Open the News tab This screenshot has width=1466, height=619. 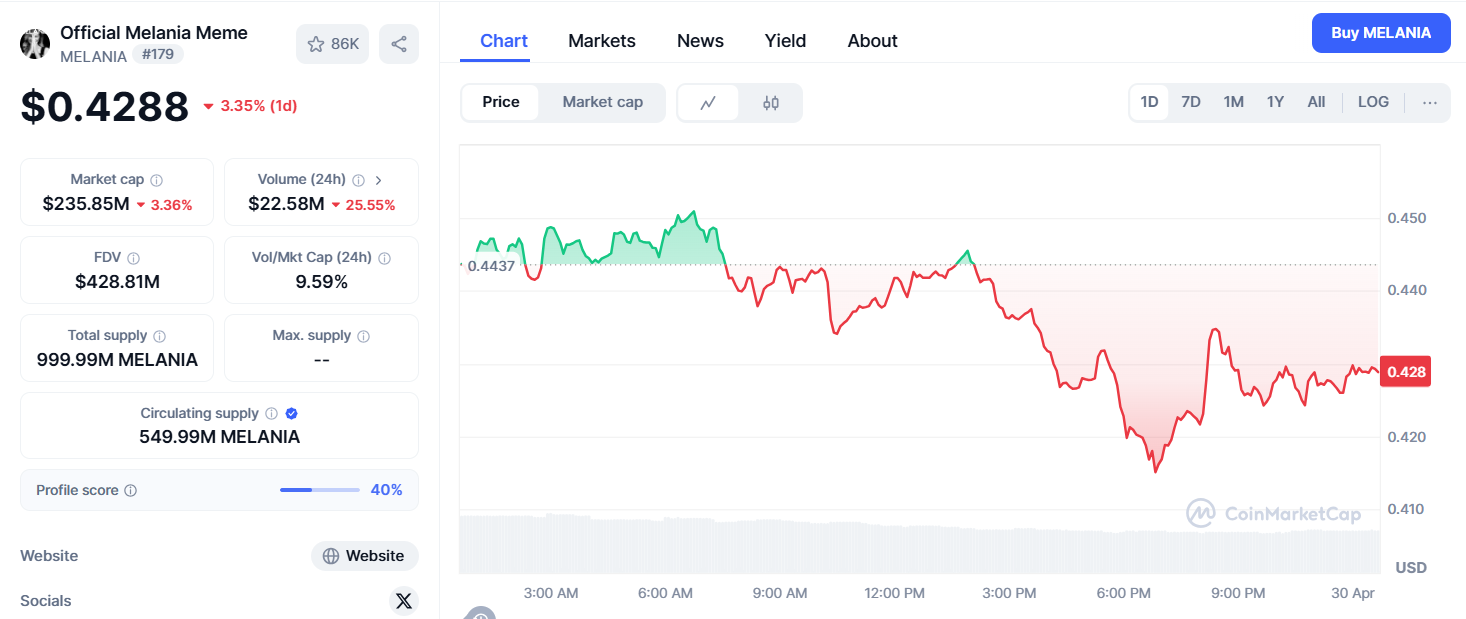pos(700,41)
